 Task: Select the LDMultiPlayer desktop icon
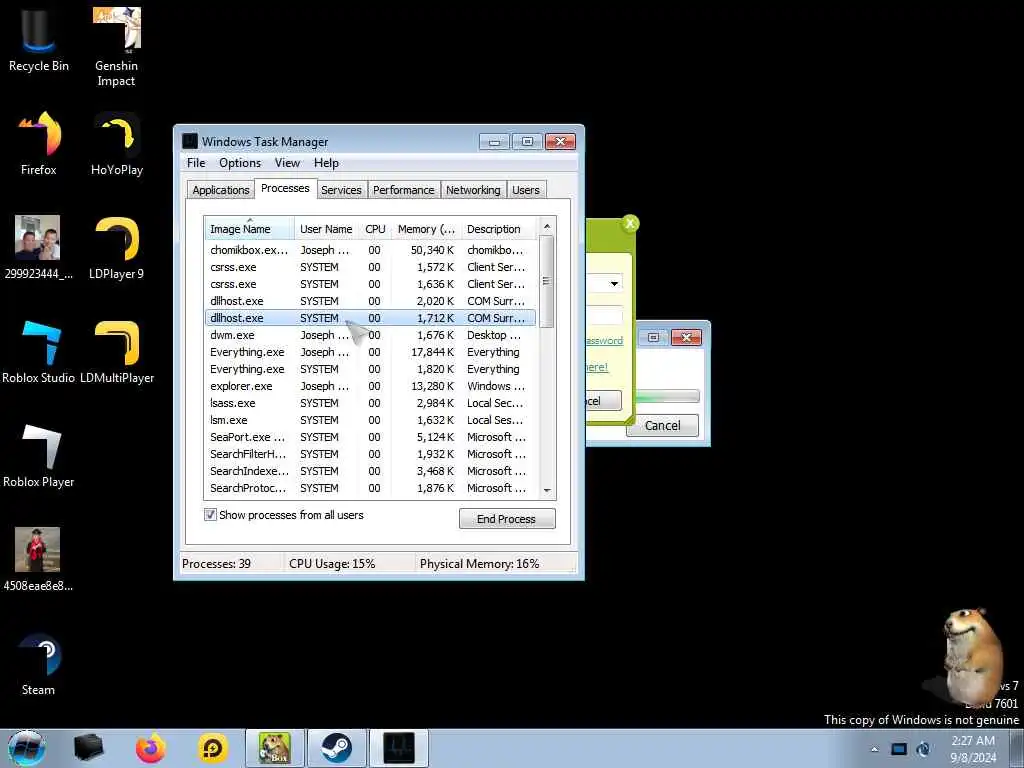[x=117, y=351]
